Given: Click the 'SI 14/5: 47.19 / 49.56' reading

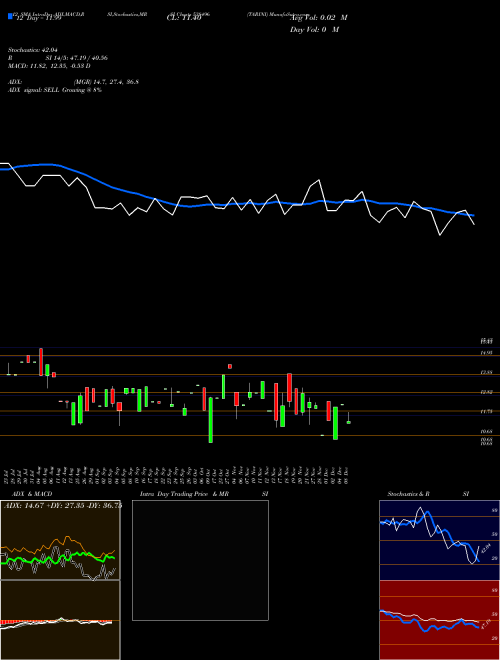Looking at the screenshot, I should tap(77, 58).
